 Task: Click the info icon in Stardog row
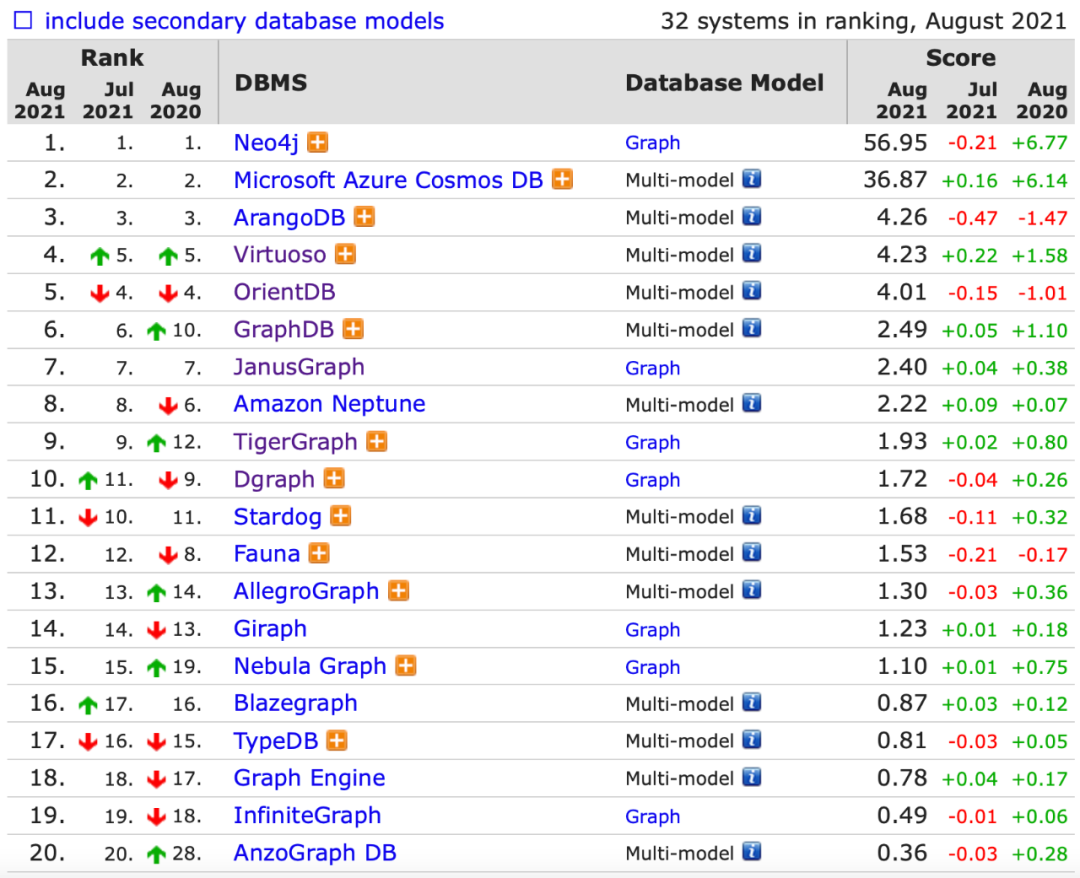751,515
